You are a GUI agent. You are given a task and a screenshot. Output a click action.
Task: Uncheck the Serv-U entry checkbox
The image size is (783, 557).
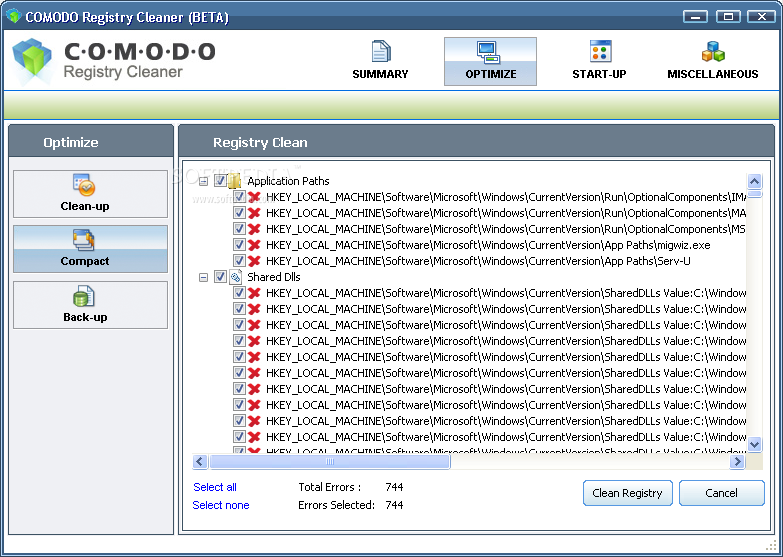(x=239, y=261)
